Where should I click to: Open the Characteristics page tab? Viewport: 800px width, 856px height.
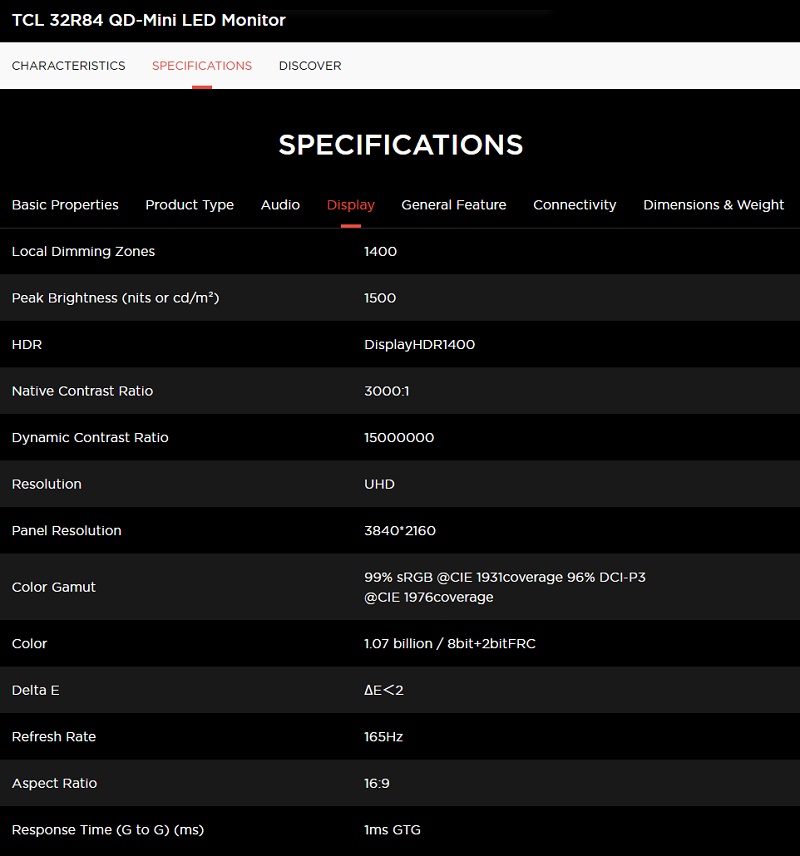tap(68, 66)
